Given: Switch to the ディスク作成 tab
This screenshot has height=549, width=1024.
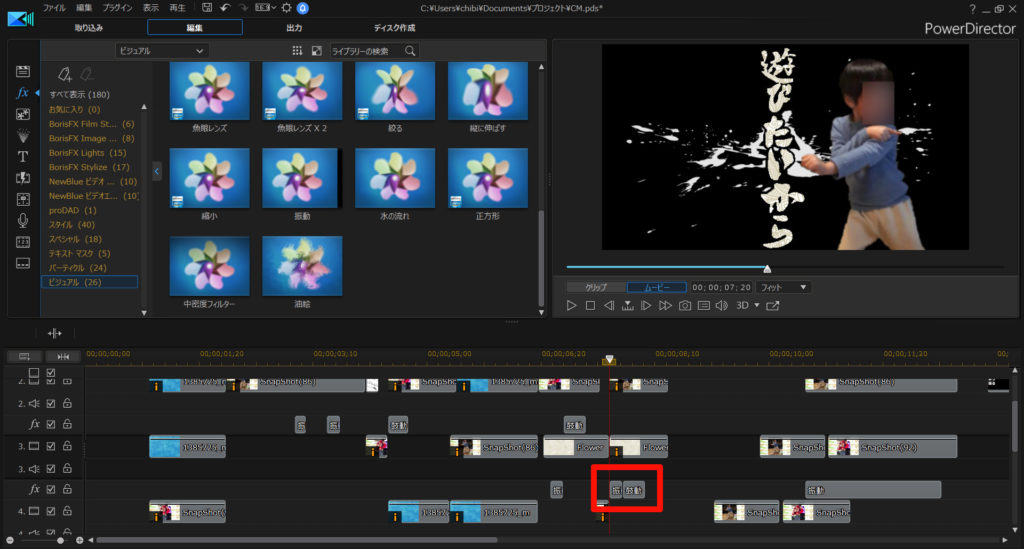Looking at the screenshot, I should [394, 27].
